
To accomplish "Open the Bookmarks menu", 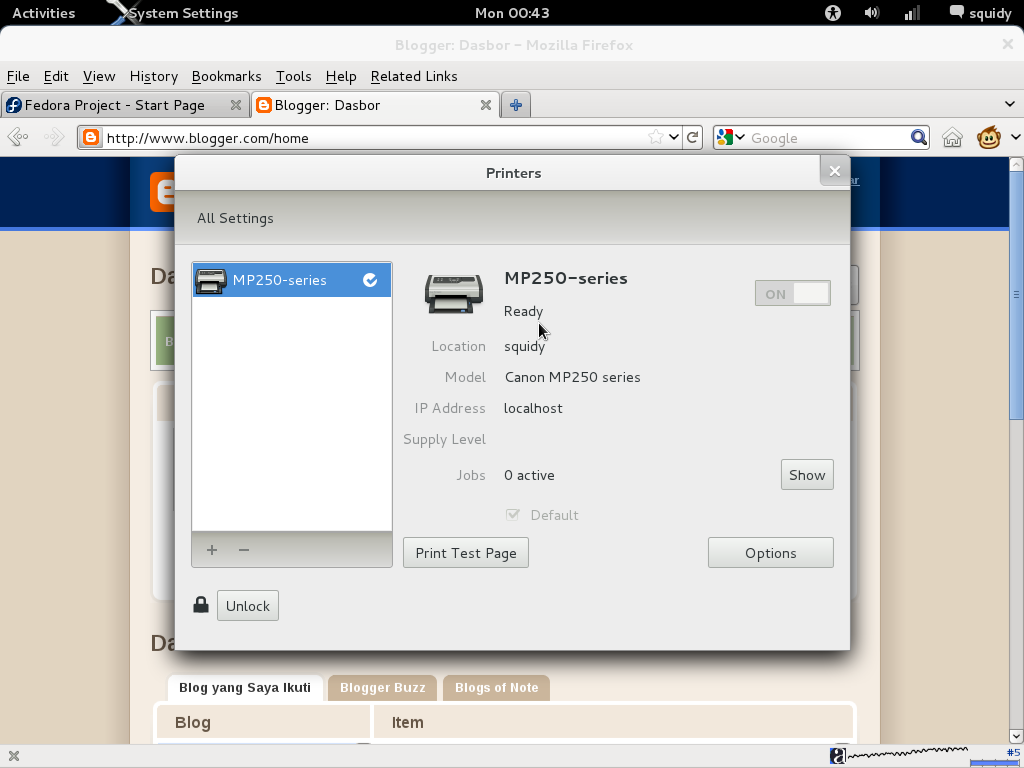I will click(227, 76).
